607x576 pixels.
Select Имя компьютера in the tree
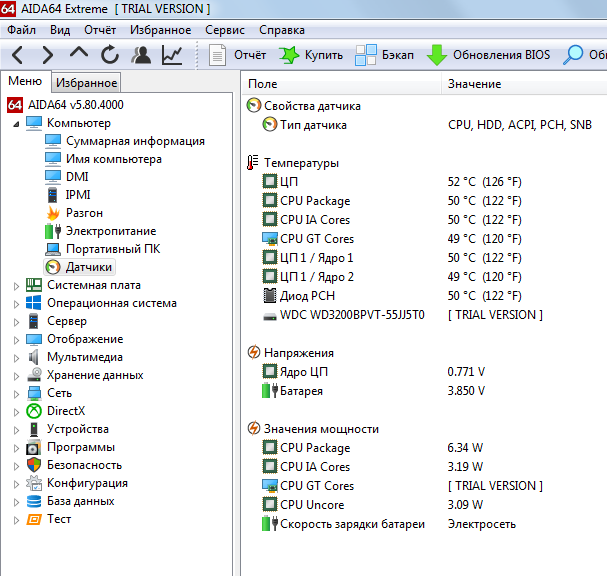(x=114, y=159)
